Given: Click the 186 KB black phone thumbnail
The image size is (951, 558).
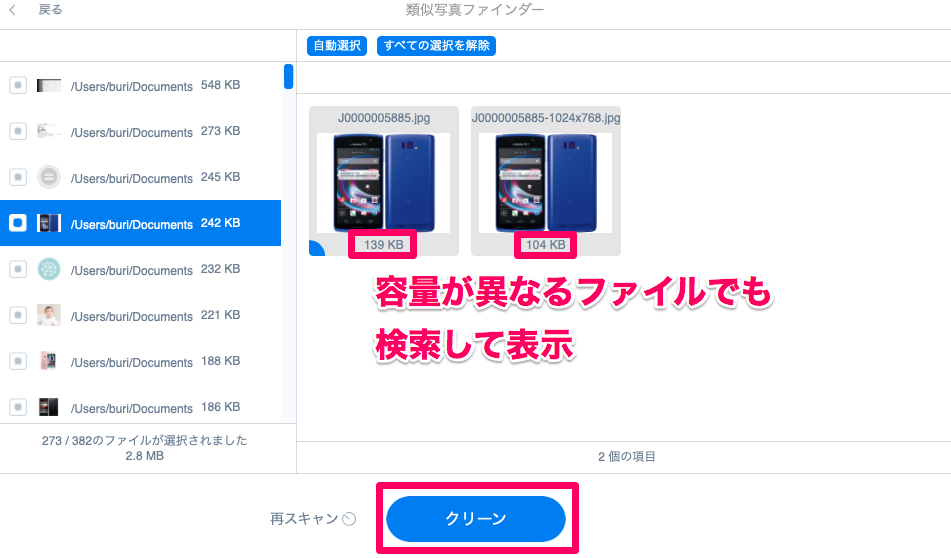Looking at the screenshot, I should tap(49, 407).
